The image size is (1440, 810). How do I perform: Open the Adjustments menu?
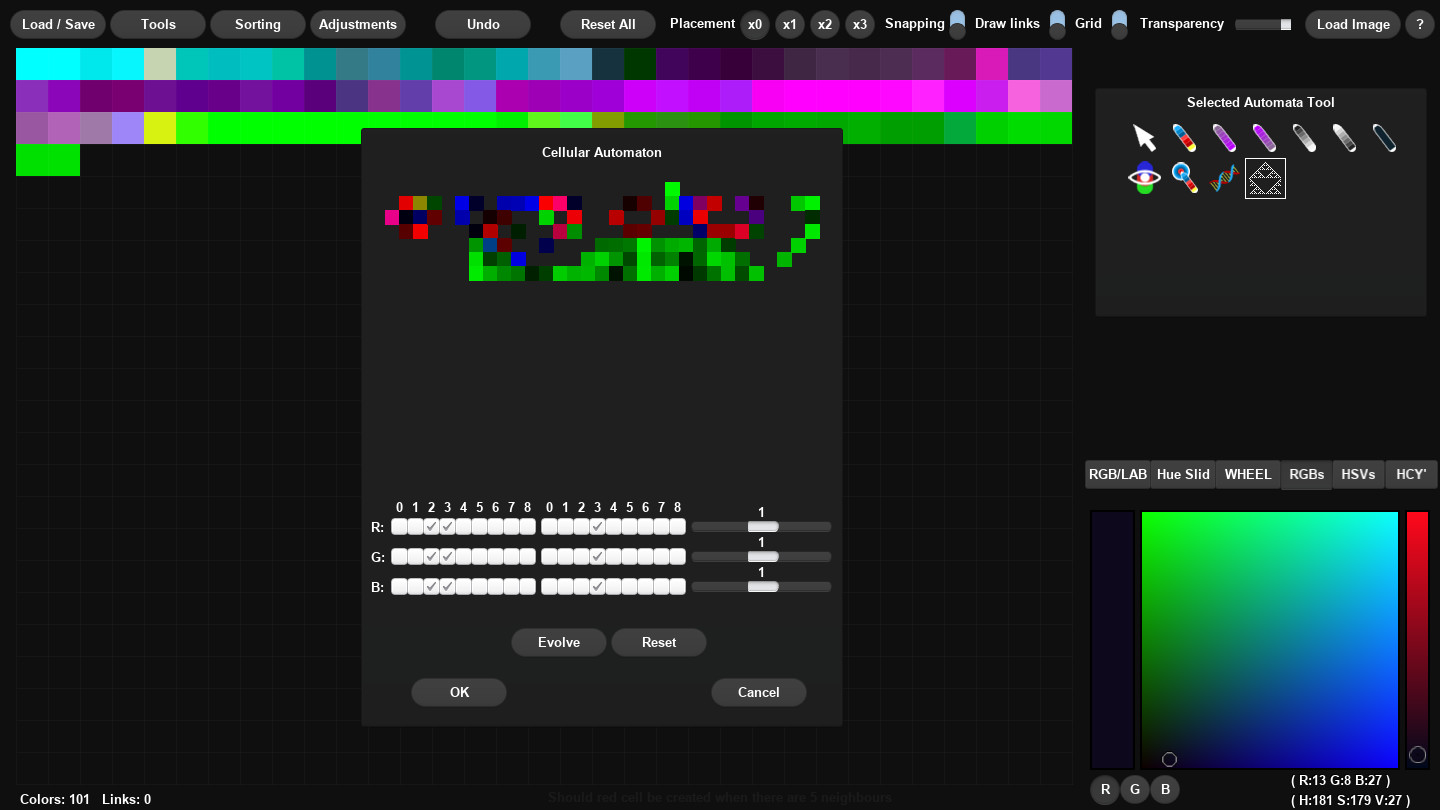coord(358,24)
